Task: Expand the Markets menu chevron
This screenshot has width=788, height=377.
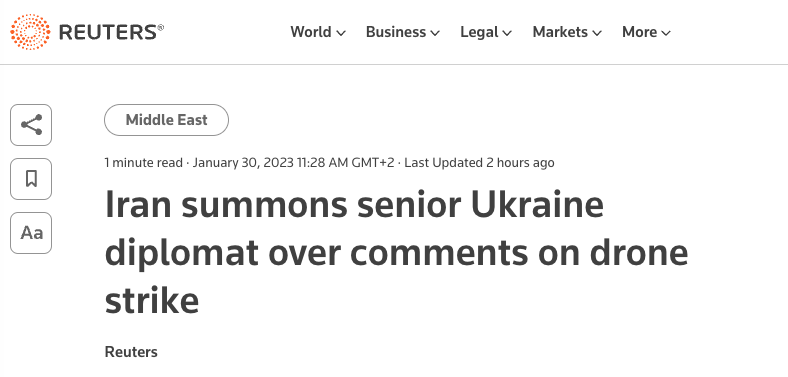Action: tap(597, 34)
